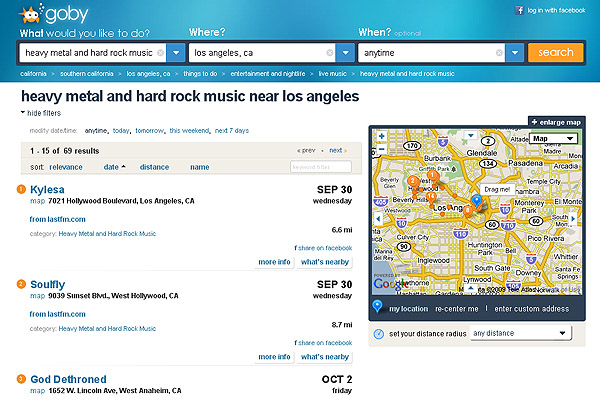This screenshot has height=408, width=600.
Task: Click the 'enlarge map' button
Action: (557, 122)
